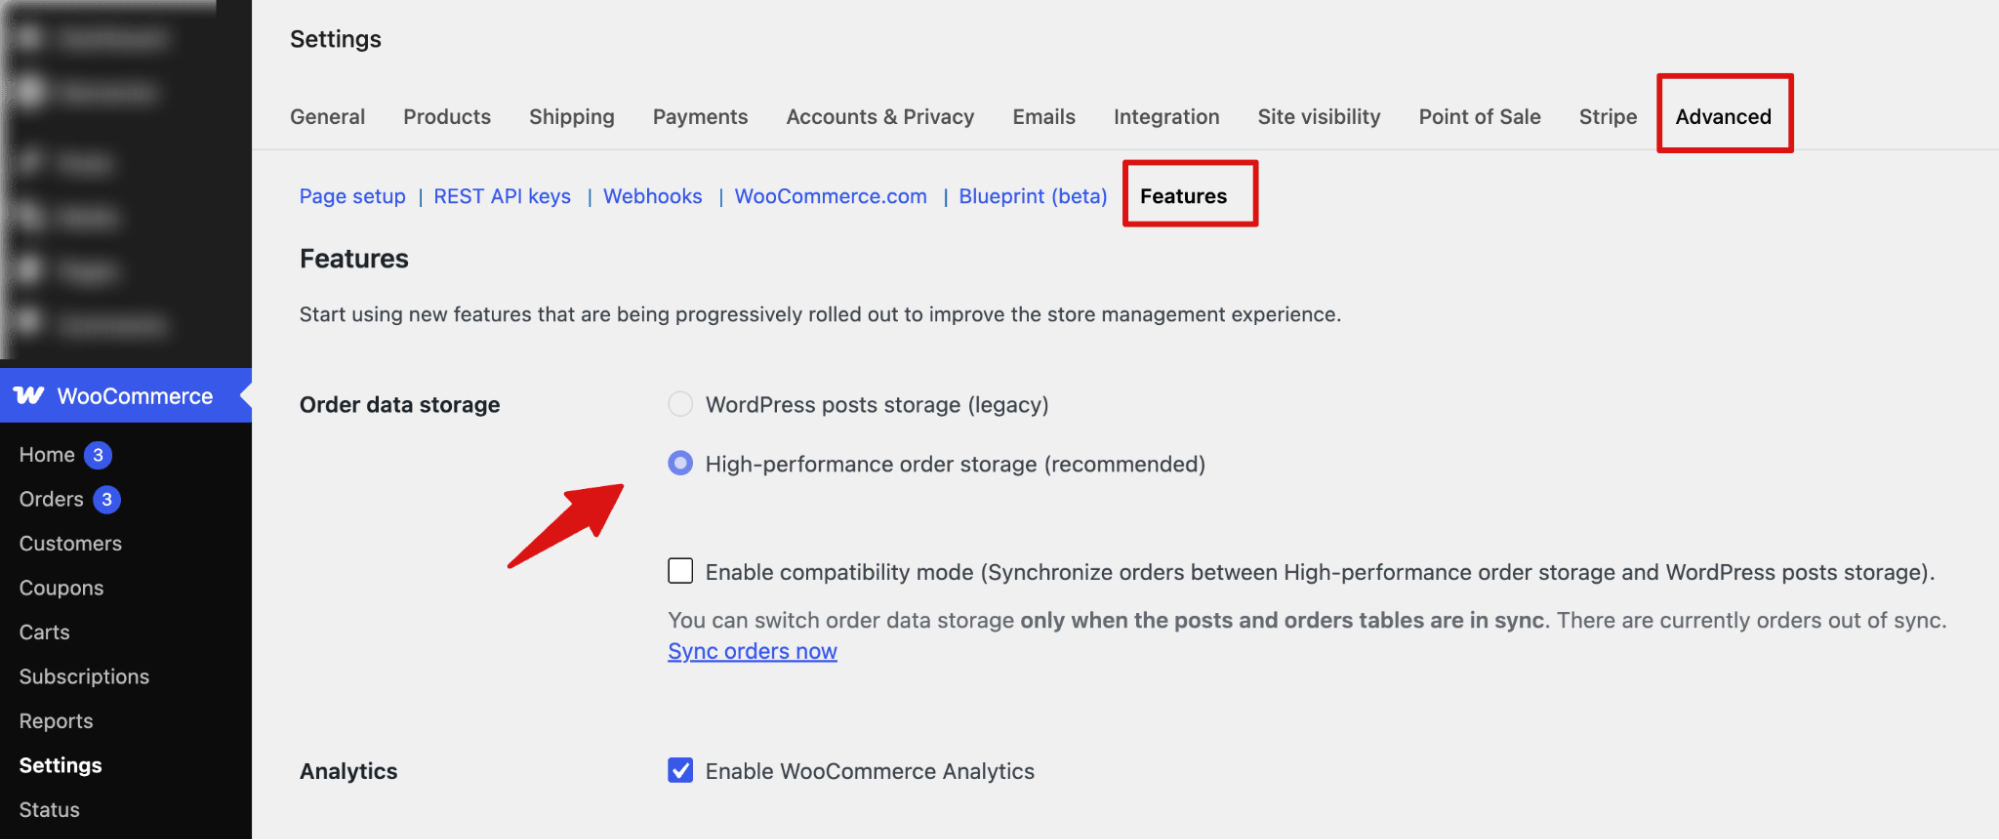
Task: Click the 'Order data storage' label
Action: pos(400,405)
